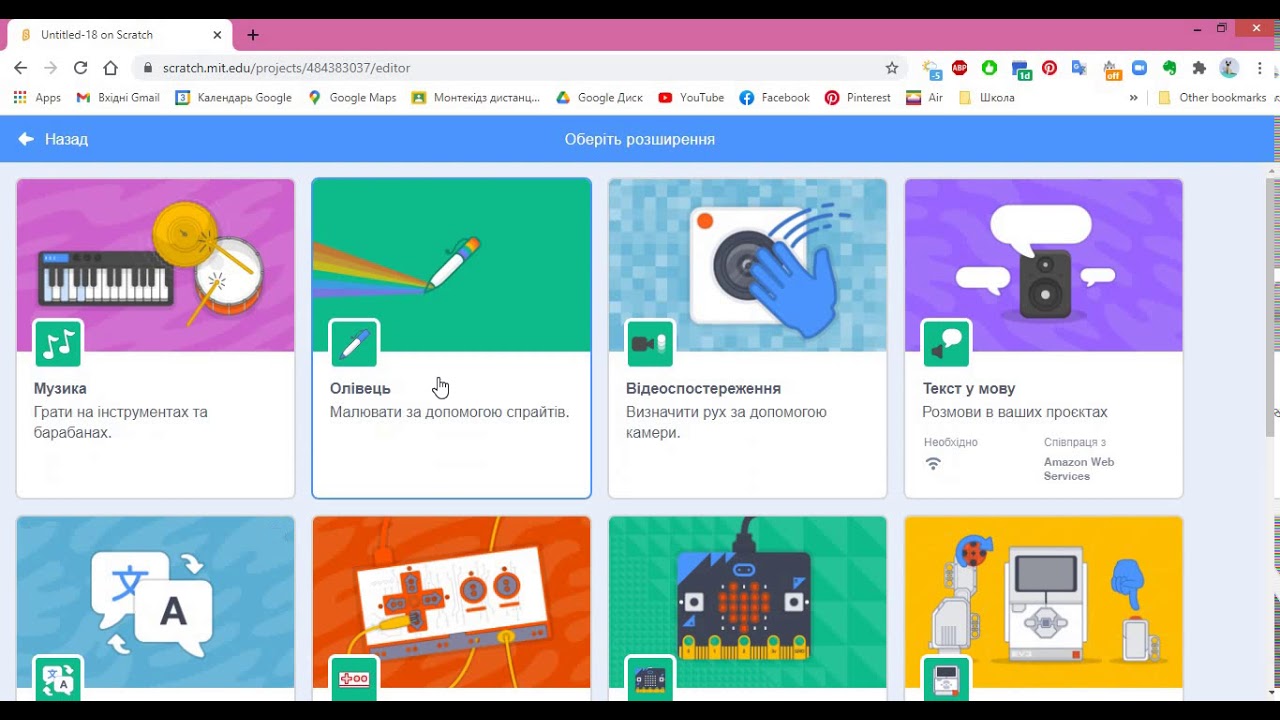Open the Календарь Google bookmark
Viewport: 1280px width, 720px height.
233,98
